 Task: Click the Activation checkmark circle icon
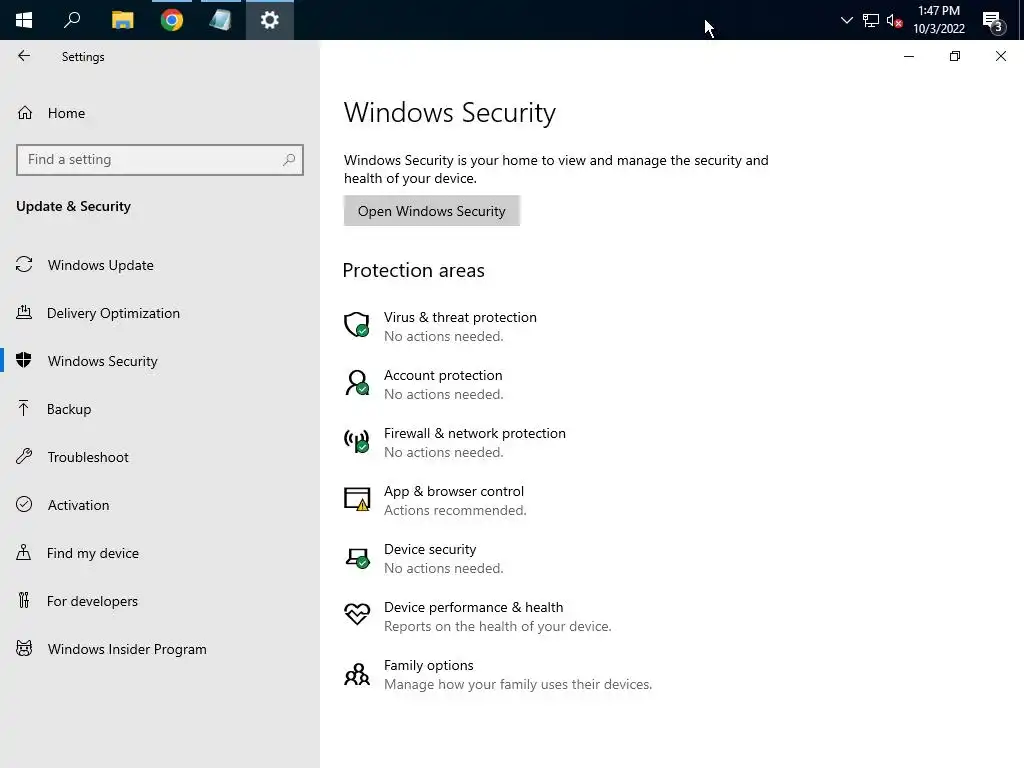(24, 504)
